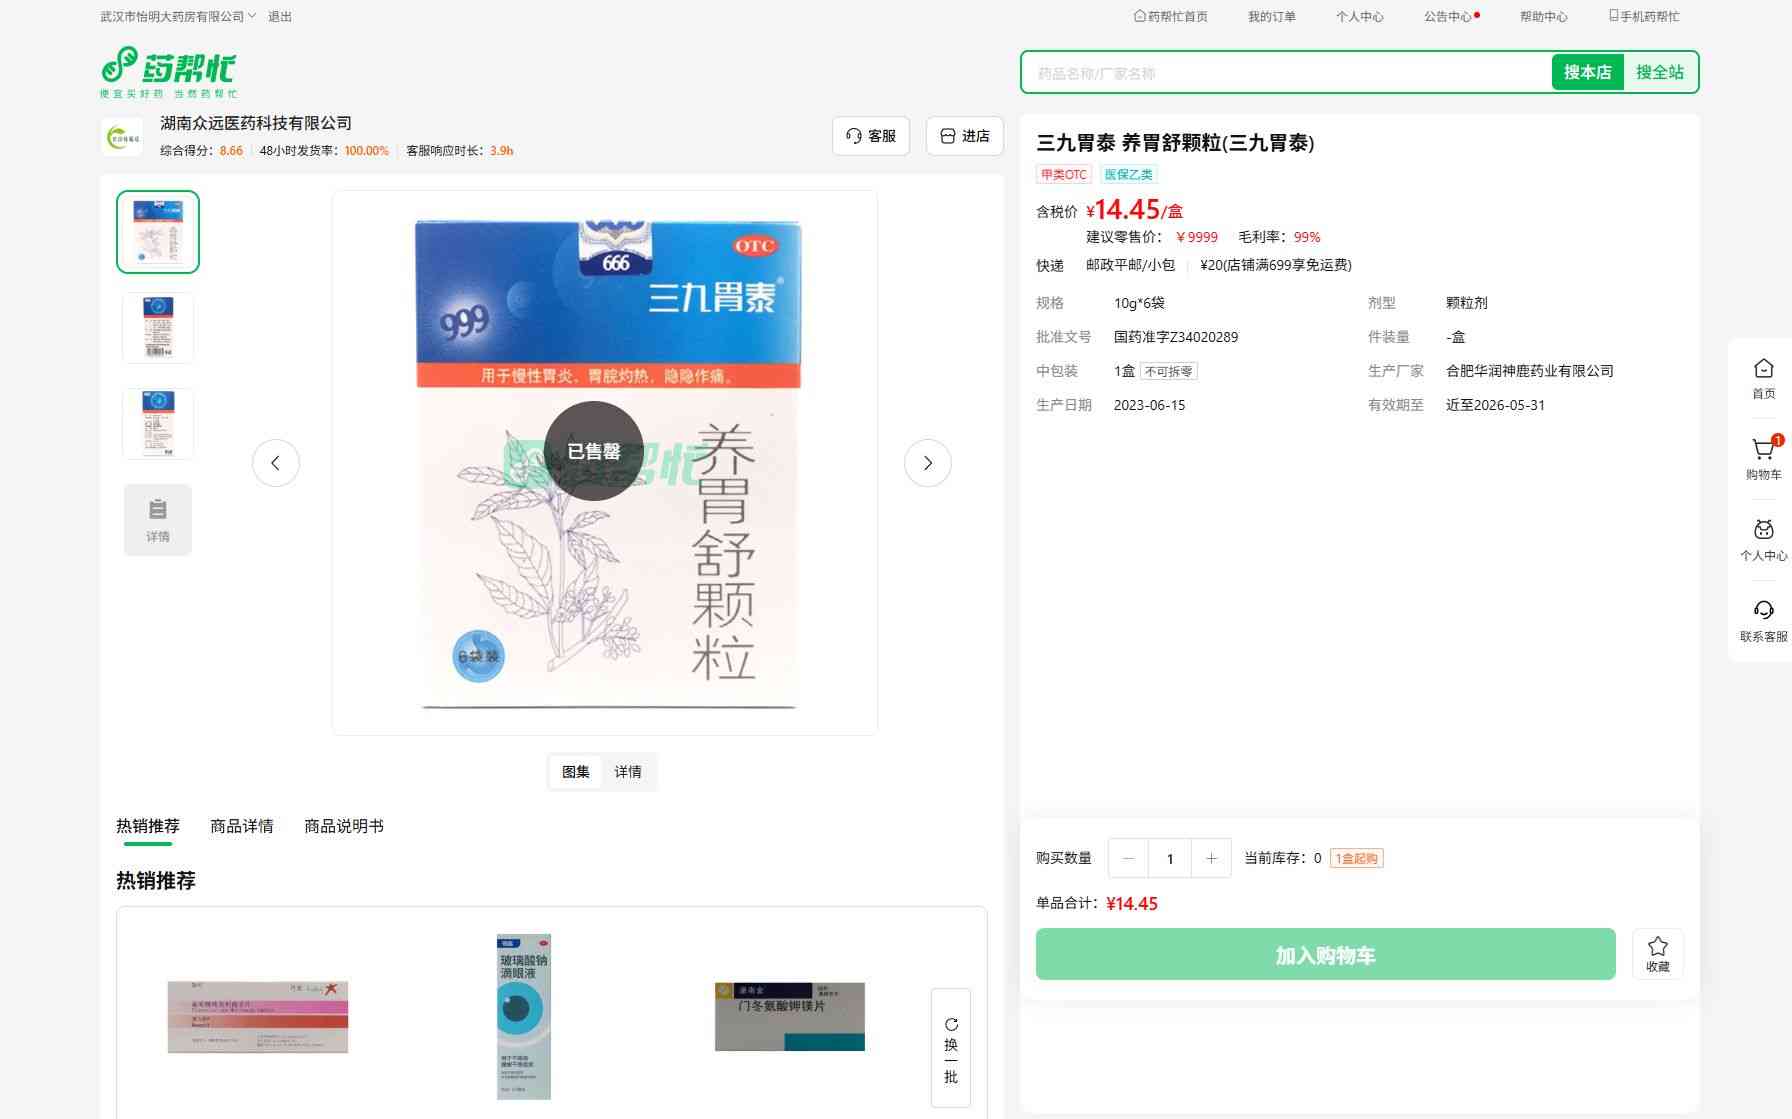The width and height of the screenshot is (1792, 1119).
Task: Click the drug name search input field
Action: [1285, 73]
